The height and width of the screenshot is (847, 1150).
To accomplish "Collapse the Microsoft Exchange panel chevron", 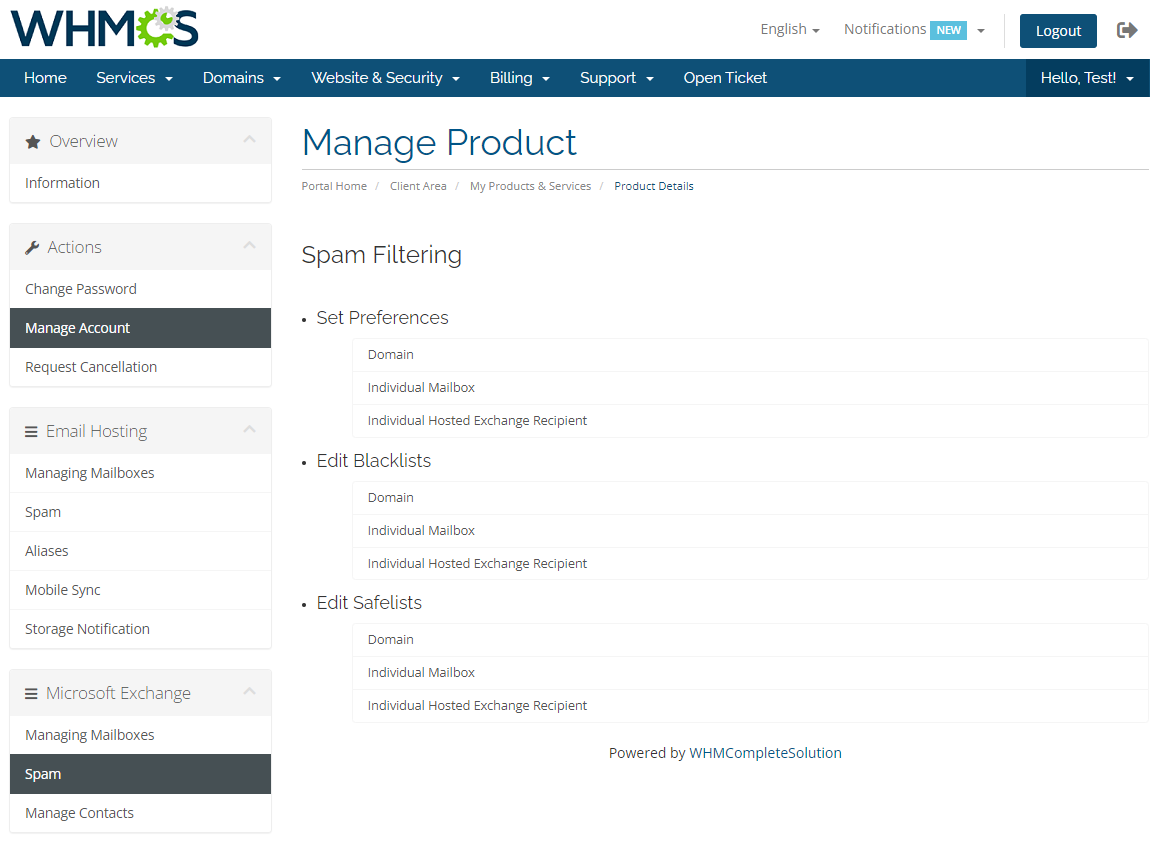I will point(249,692).
